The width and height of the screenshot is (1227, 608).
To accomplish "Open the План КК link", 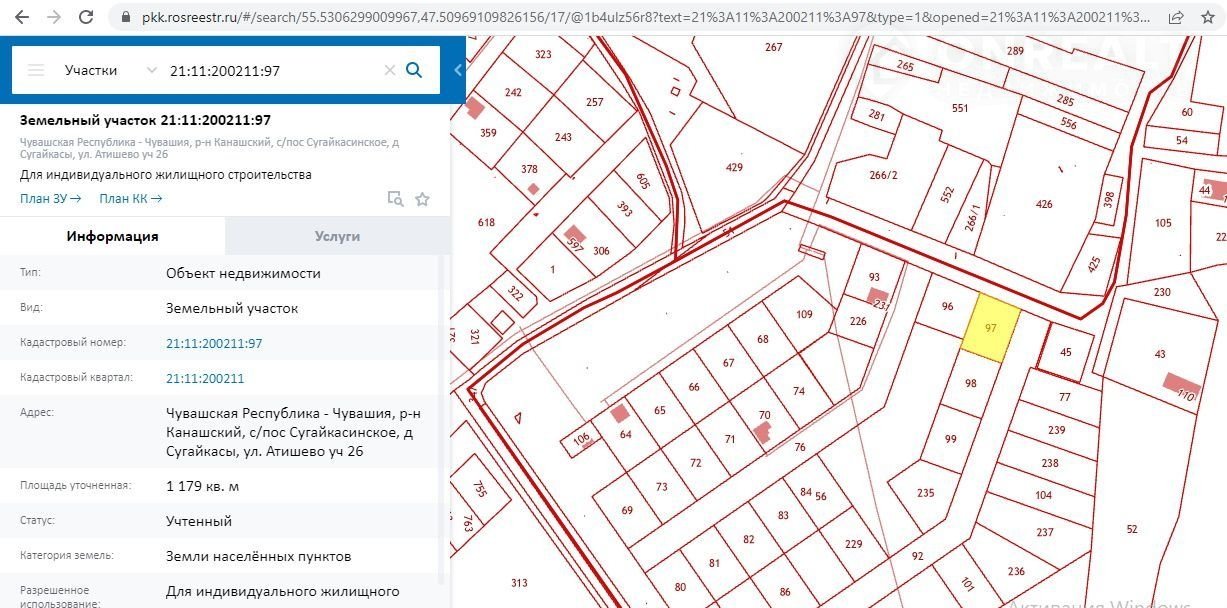I will [130, 199].
